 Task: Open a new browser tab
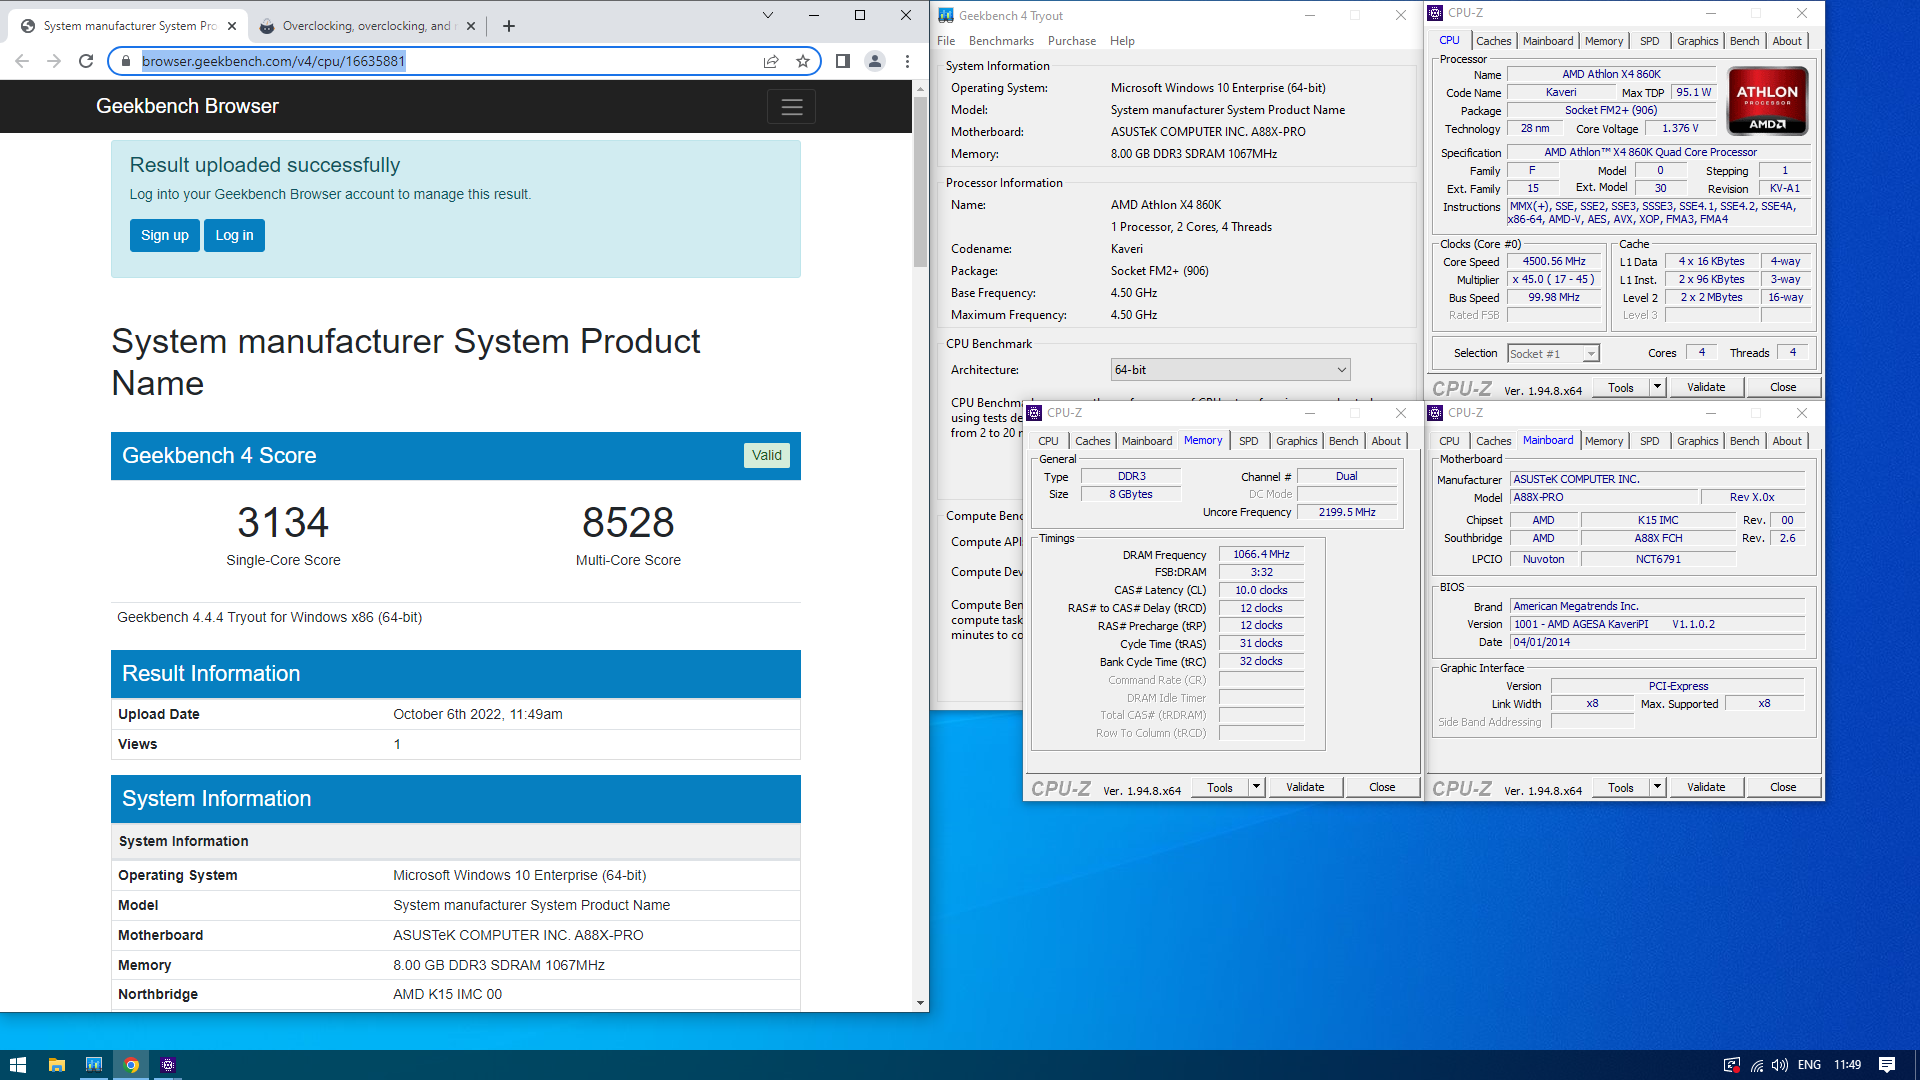(x=509, y=26)
